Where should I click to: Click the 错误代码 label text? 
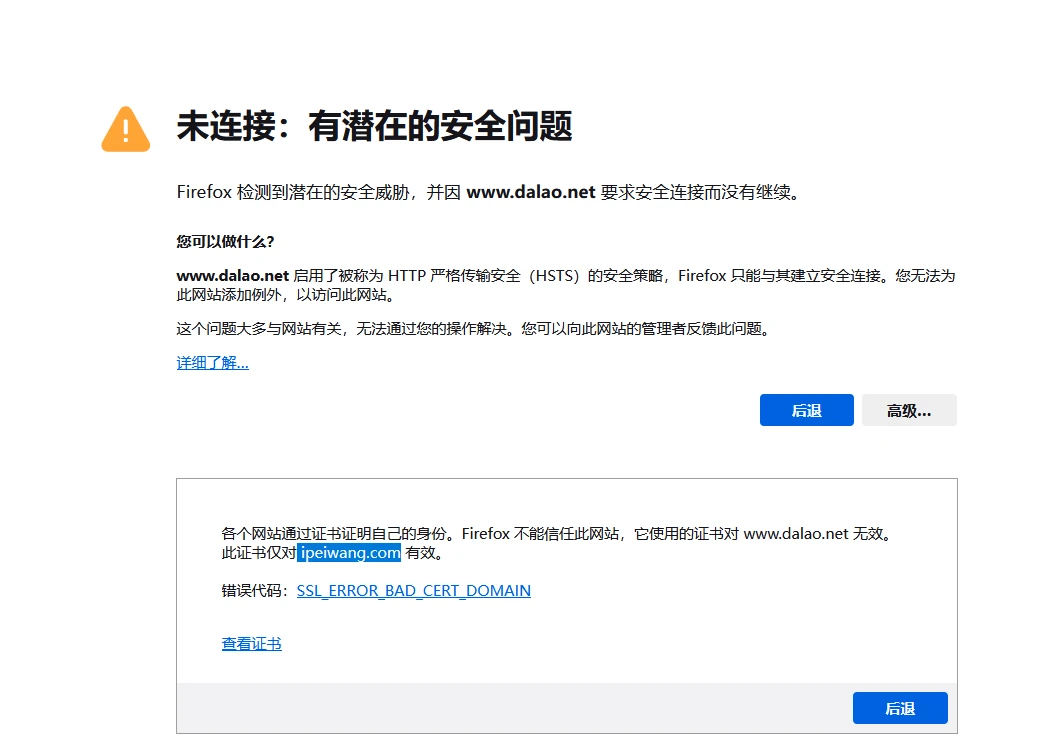click(x=256, y=591)
